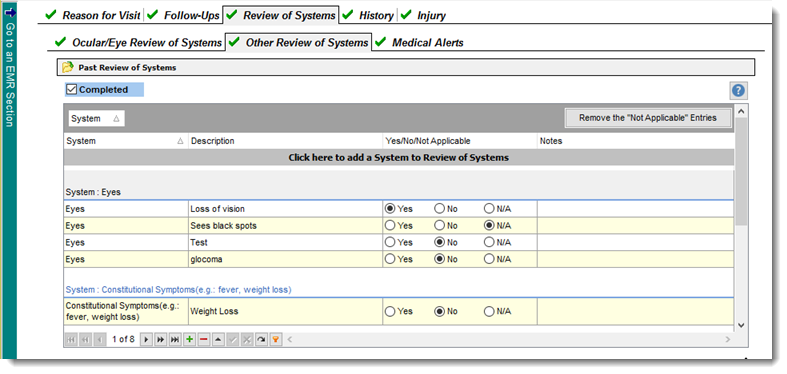Click Remove the "Not Applicable" Entries button
Image resolution: width=787 pixels, height=374 pixels.
coord(647,118)
